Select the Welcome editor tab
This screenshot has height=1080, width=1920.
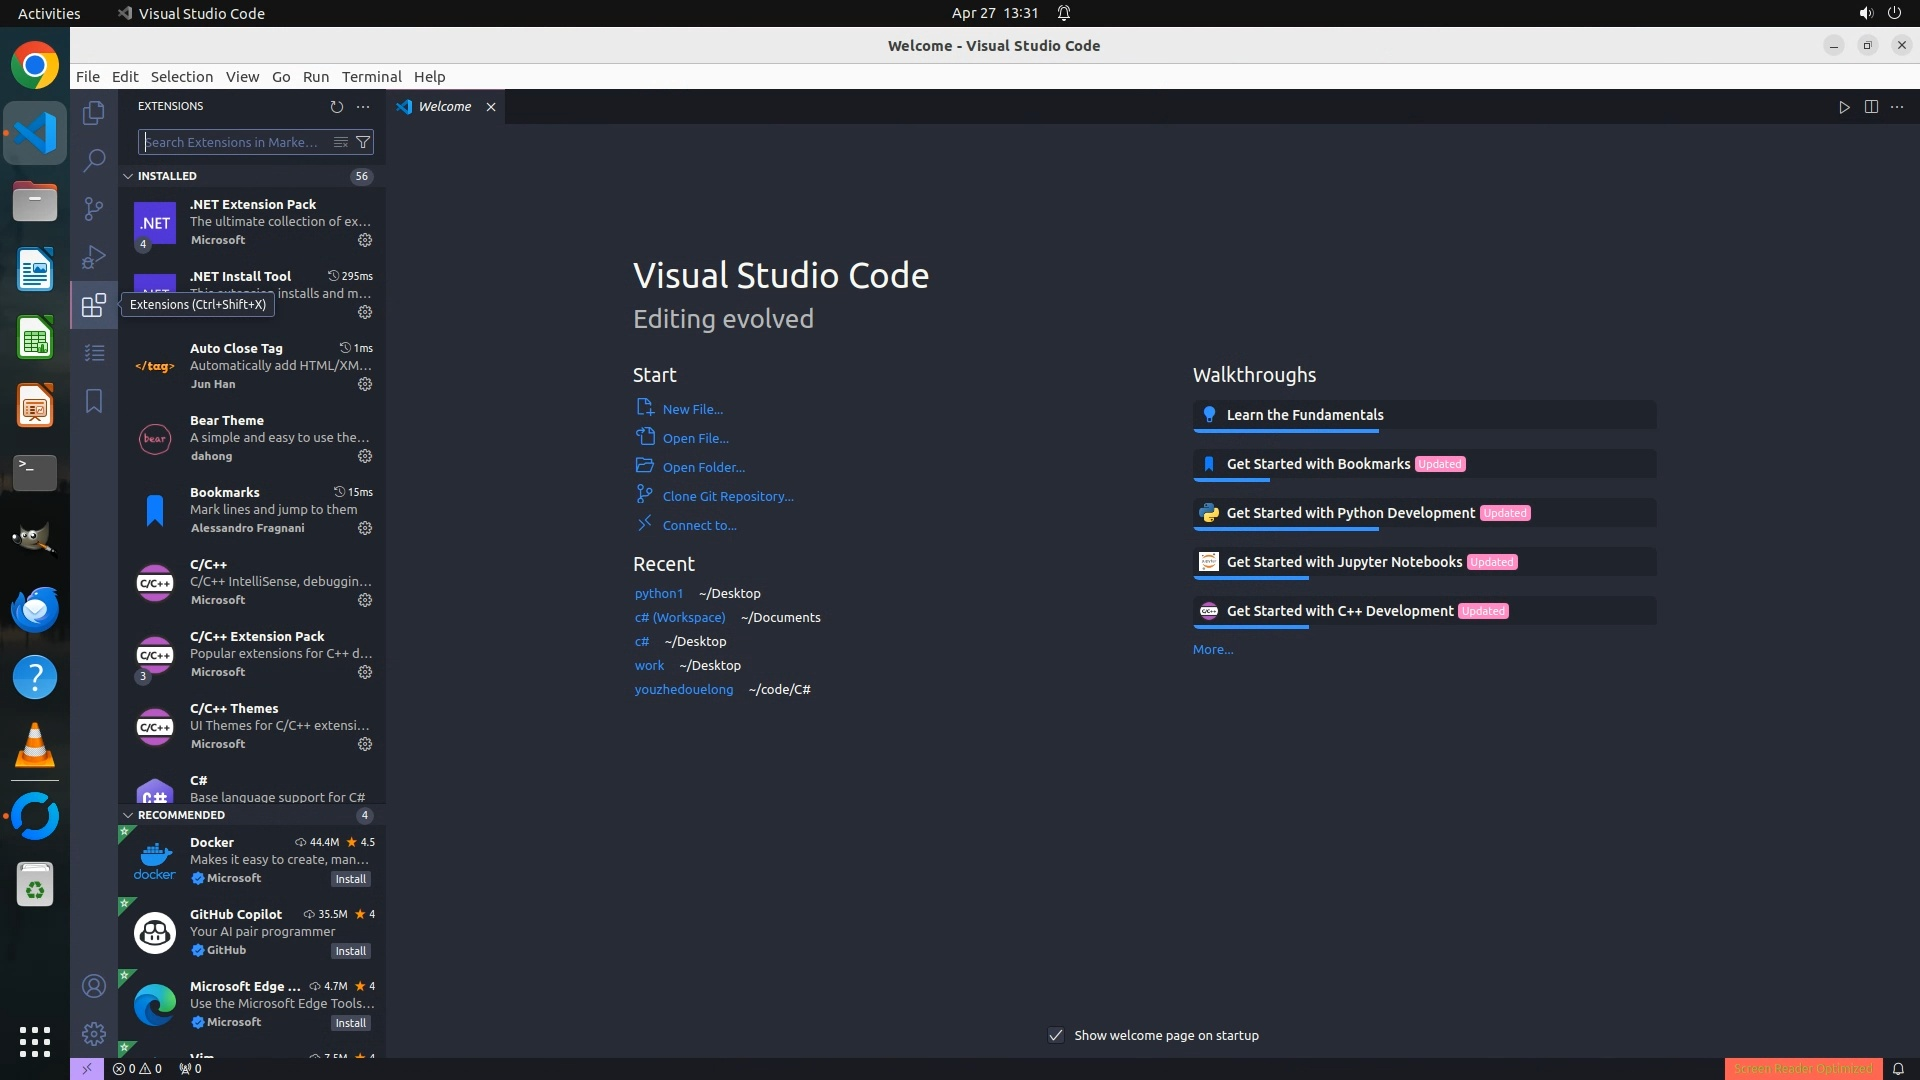tap(444, 107)
